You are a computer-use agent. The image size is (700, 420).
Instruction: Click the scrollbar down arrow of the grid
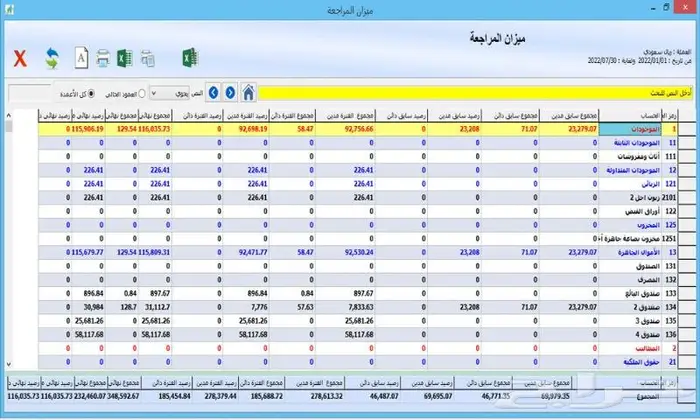tap(8, 364)
